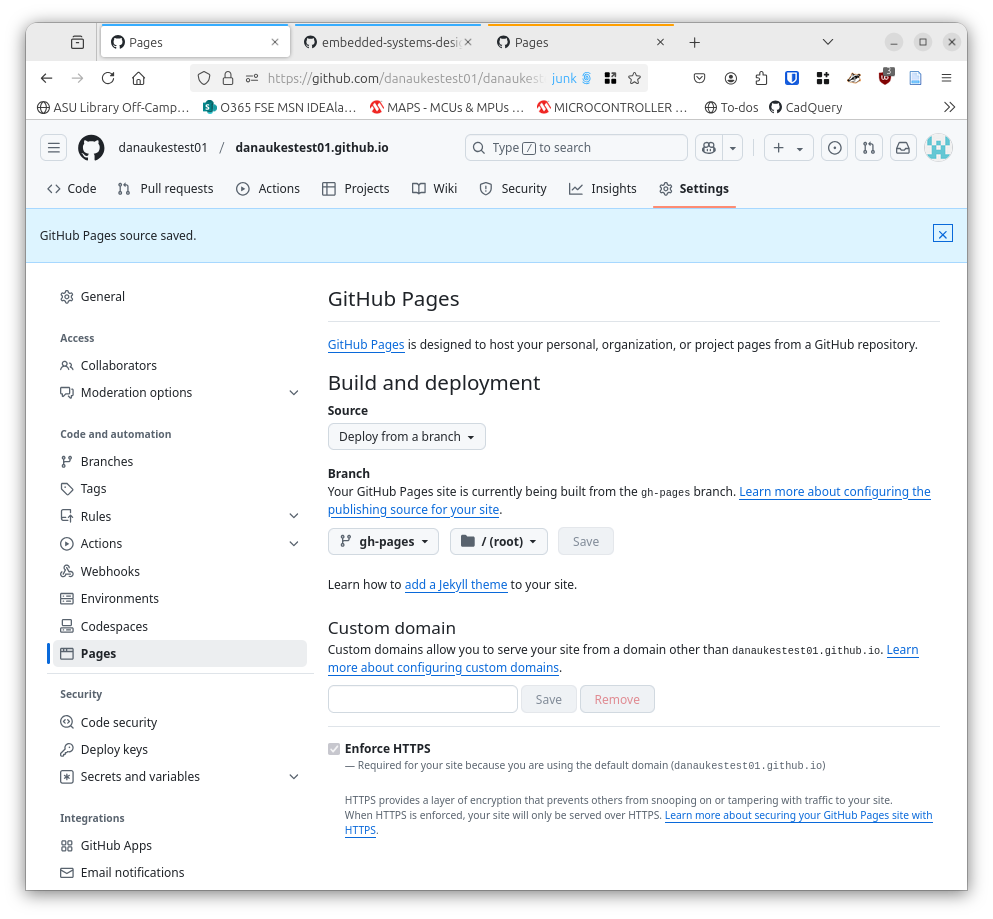This screenshot has height=919, width=993.
Task: Open the uBlock Origin extension icon
Action: [x=885, y=78]
